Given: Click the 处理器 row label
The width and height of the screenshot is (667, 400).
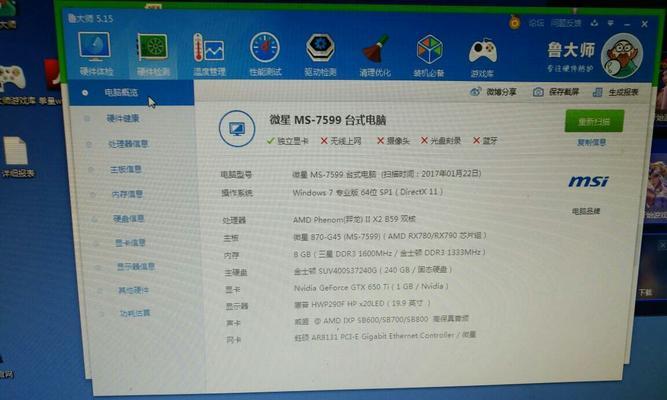Looking at the screenshot, I should coord(234,220).
